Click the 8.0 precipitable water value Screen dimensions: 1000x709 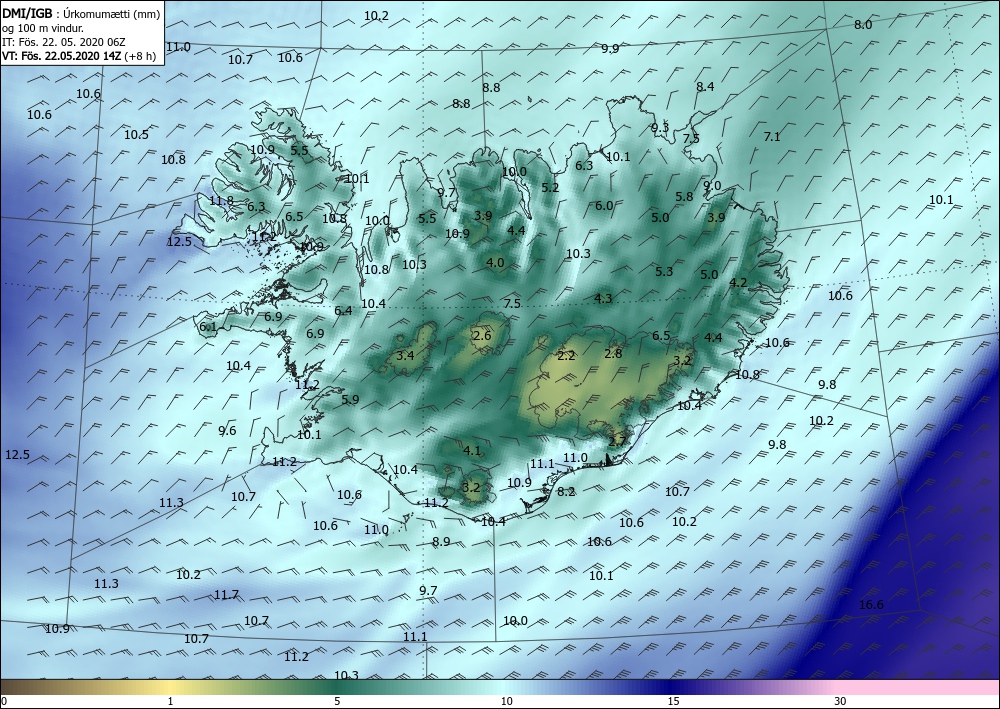[x=863, y=25]
